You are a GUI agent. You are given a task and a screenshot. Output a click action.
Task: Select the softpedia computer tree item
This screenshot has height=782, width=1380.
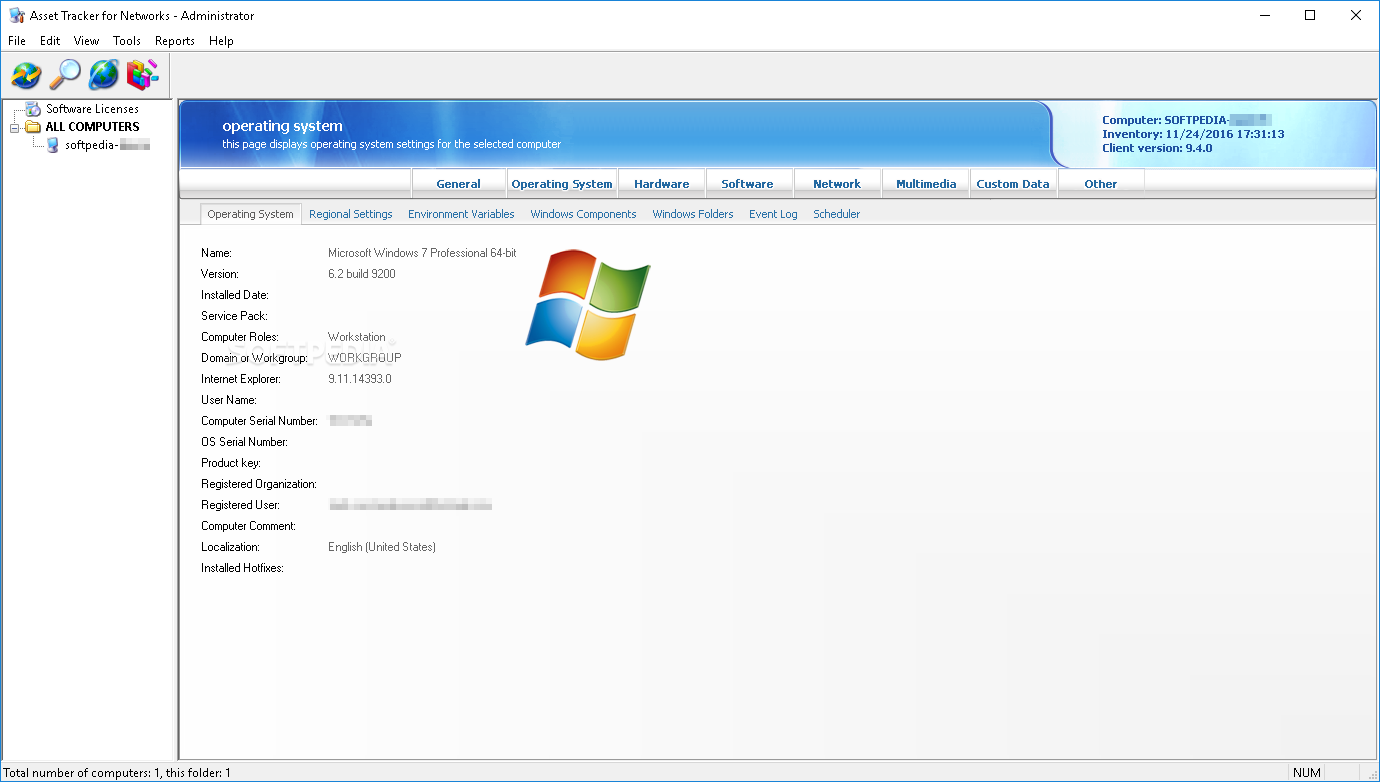coord(107,145)
